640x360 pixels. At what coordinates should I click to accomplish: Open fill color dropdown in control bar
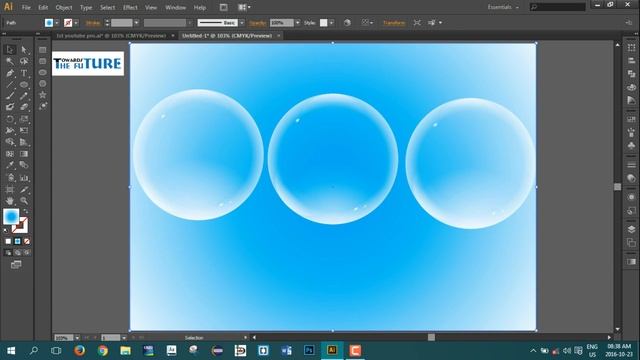[x=57, y=23]
